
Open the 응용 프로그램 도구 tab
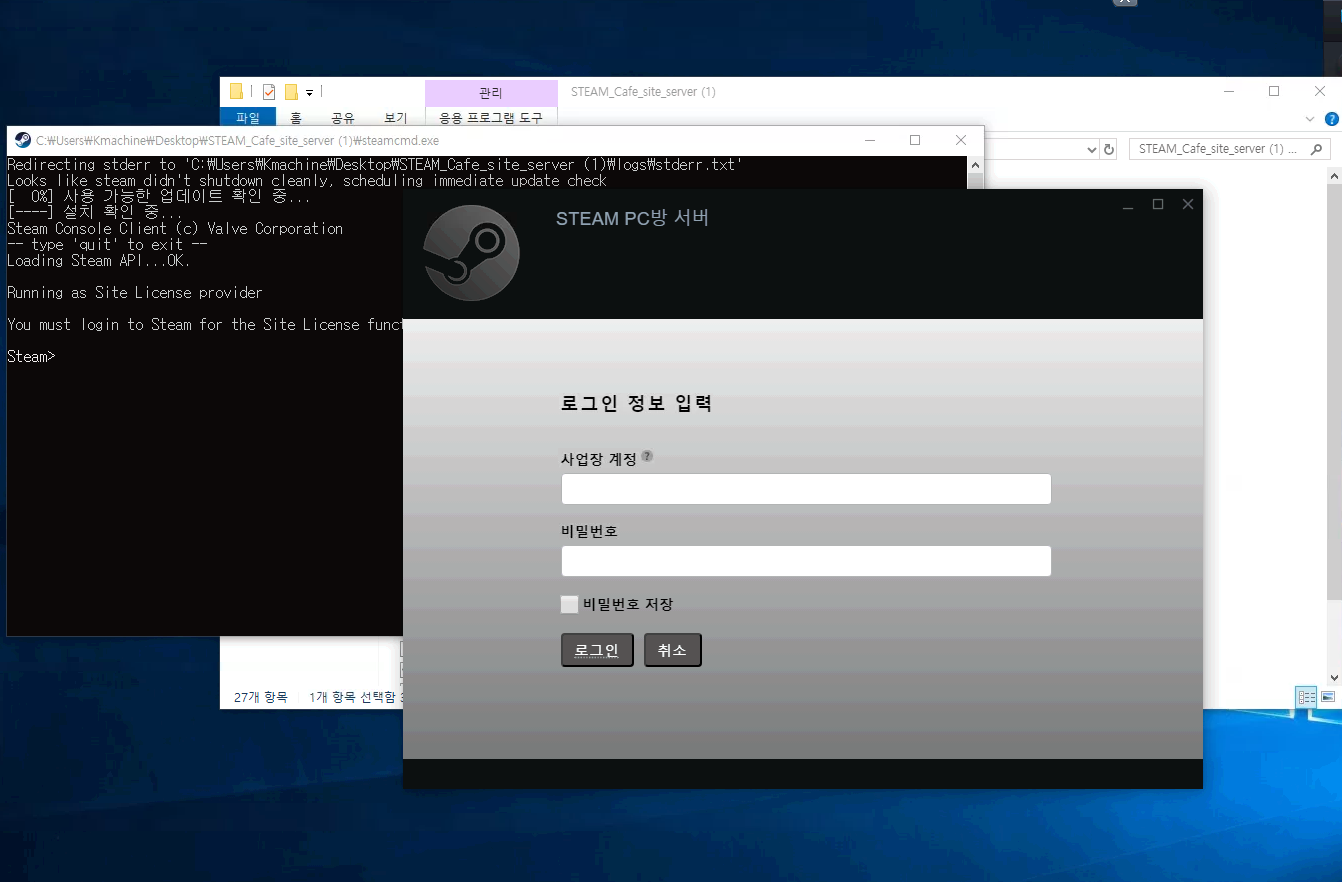click(491, 118)
